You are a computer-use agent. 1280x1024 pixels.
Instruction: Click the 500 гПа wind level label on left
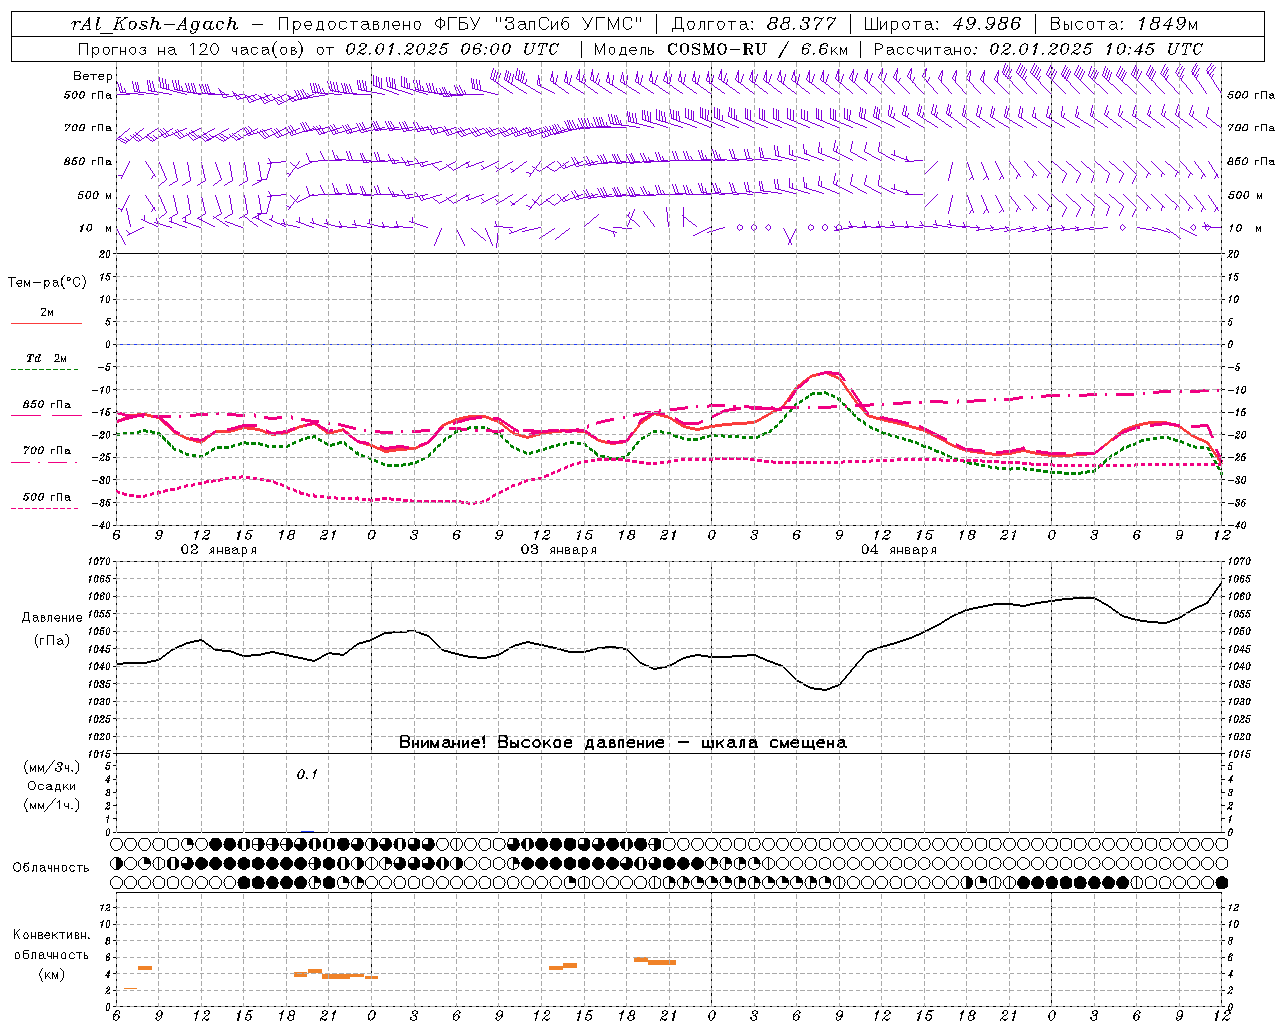[x=89, y=95]
